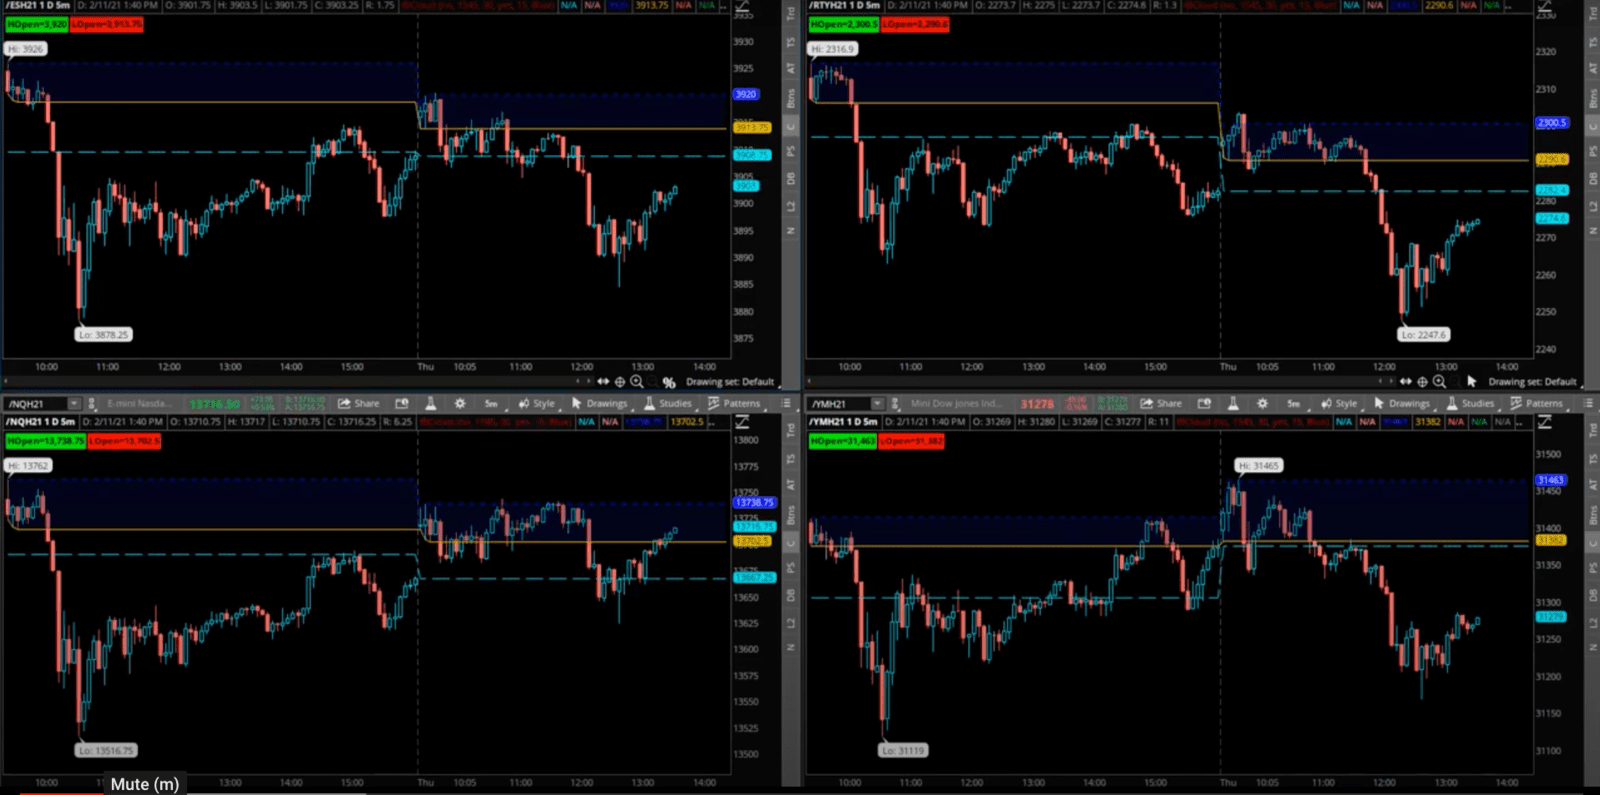Viewport: 1600px width, 795px height.
Task: Open L2 side tab beside /NQH21 chart
Action: point(791,622)
